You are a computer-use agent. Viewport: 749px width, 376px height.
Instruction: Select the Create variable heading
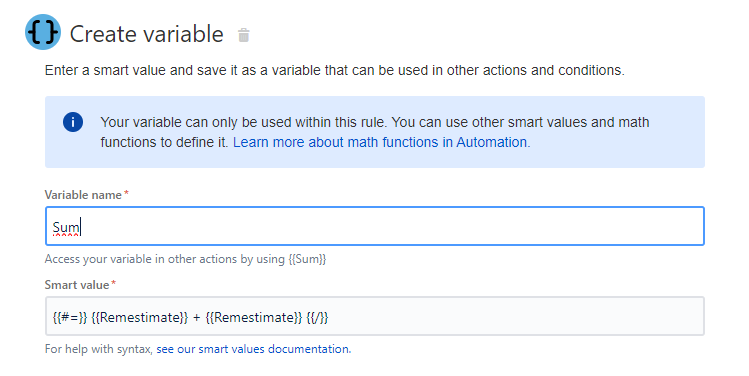click(147, 34)
